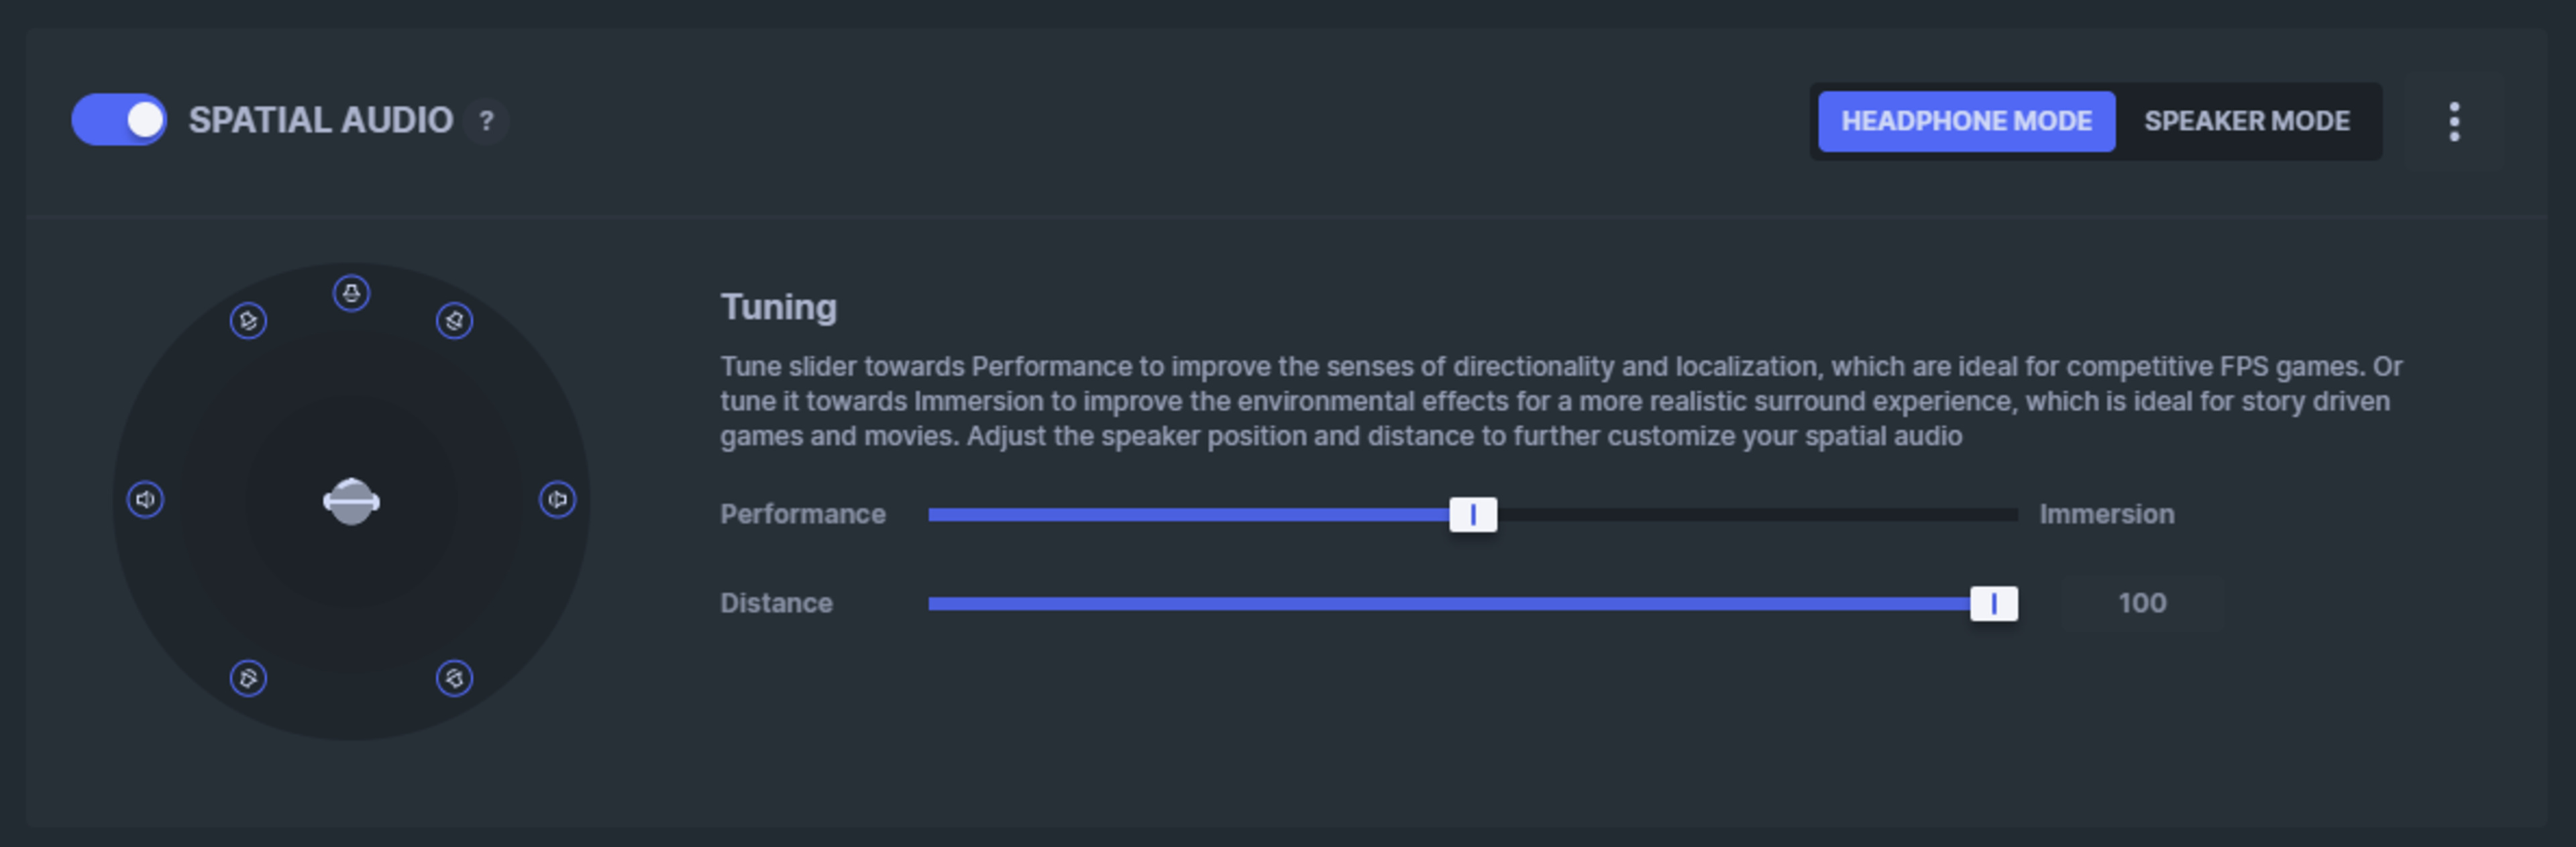Click the start of the Distance slider track
Viewport: 2576px width, 847px height.
934,603
